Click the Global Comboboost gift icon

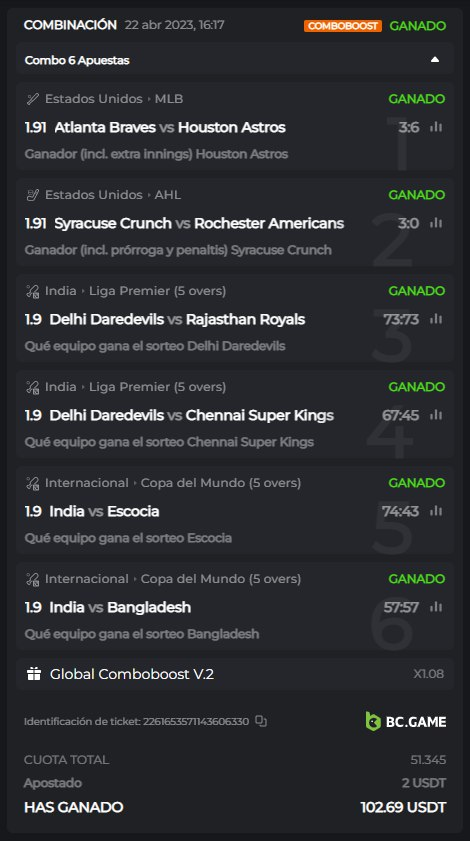34,674
